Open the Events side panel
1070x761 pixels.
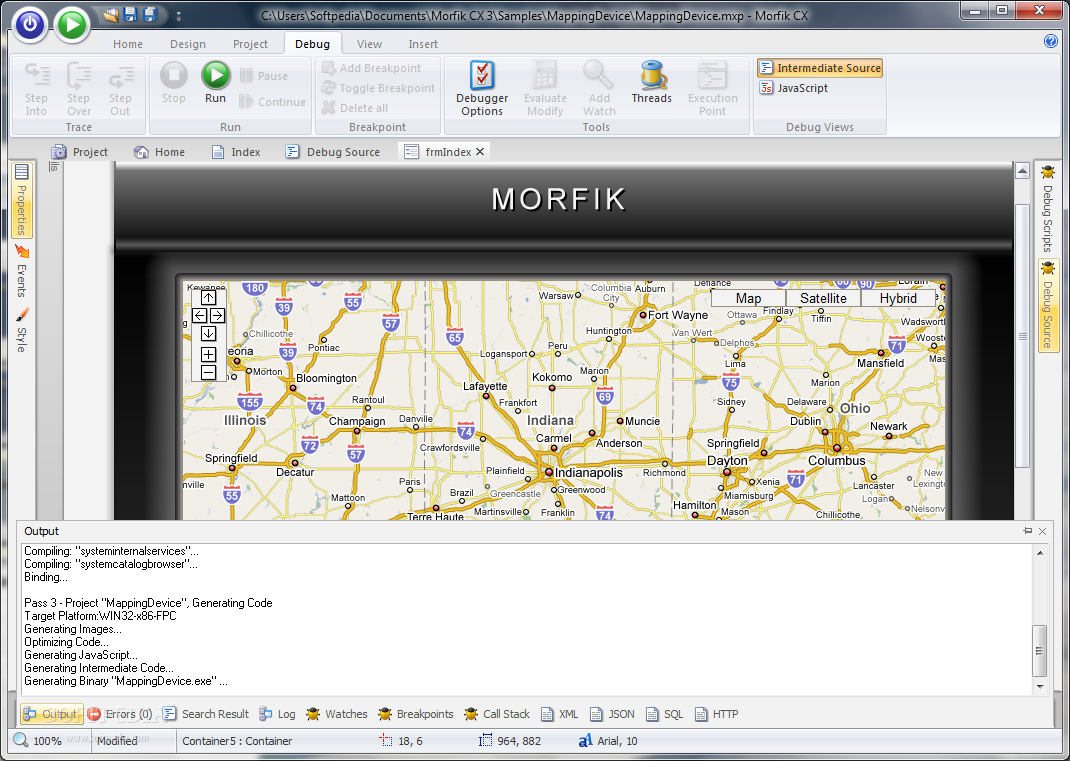[x=22, y=270]
